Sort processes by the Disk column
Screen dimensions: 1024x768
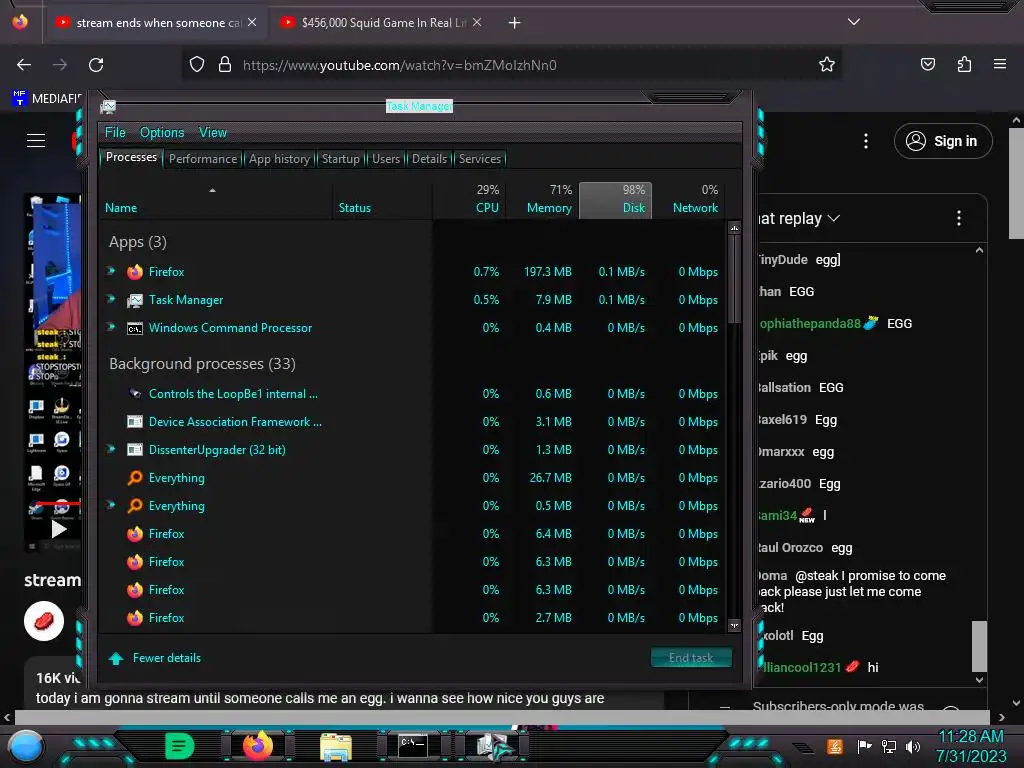(x=615, y=200)
